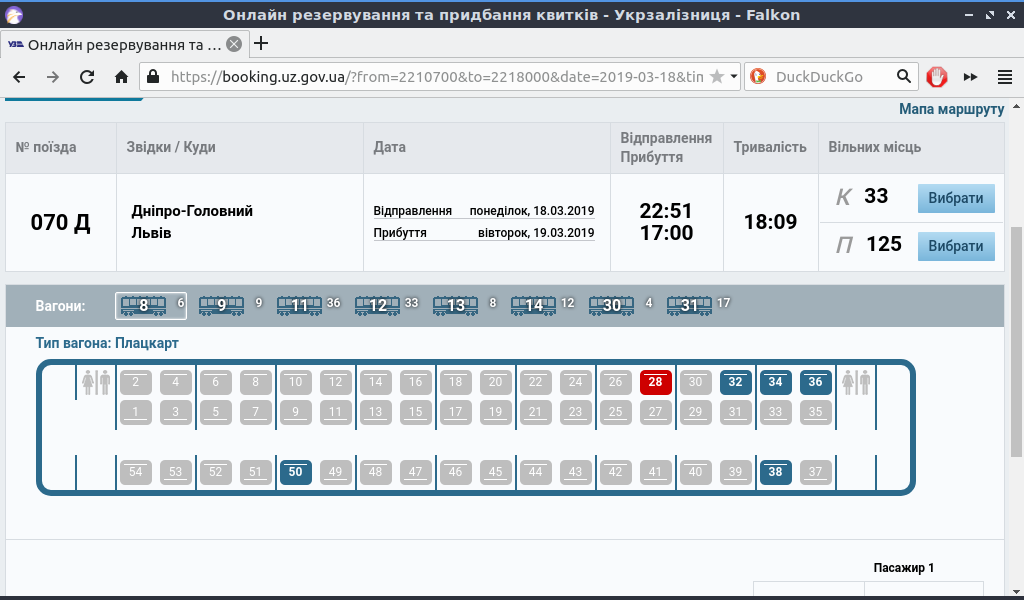Deselect the chosen seat 50
Screen dimensions: 1024x600
point(295,472)
